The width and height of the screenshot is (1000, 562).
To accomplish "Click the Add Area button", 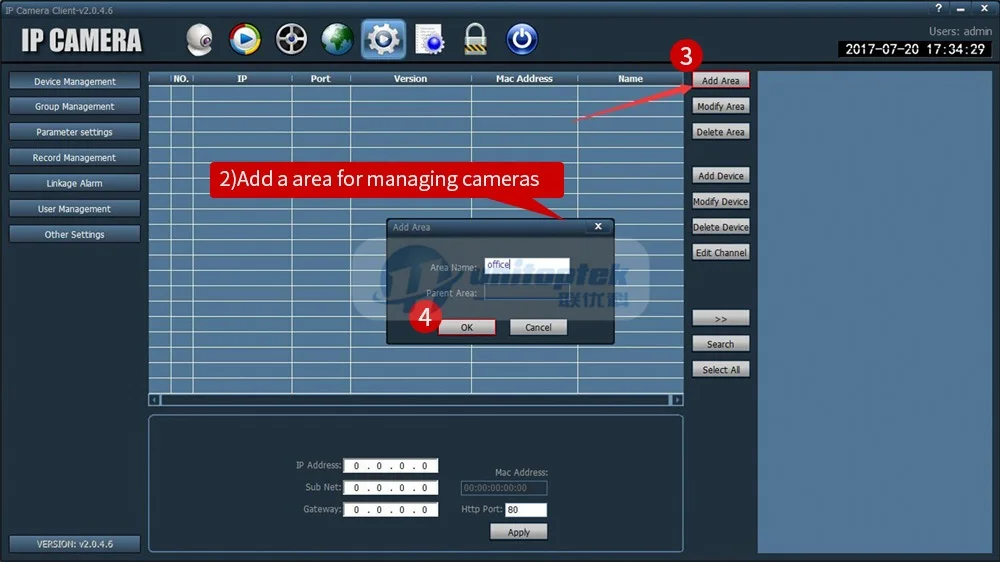I will [x=721, y=80].
